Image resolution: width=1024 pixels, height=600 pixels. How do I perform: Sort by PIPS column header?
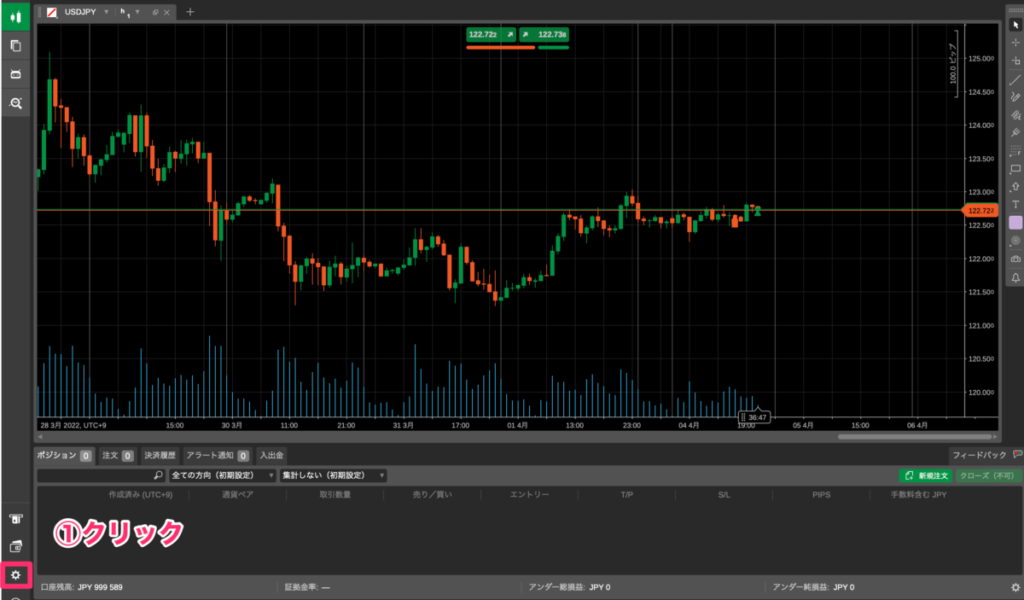pos(822,495)
